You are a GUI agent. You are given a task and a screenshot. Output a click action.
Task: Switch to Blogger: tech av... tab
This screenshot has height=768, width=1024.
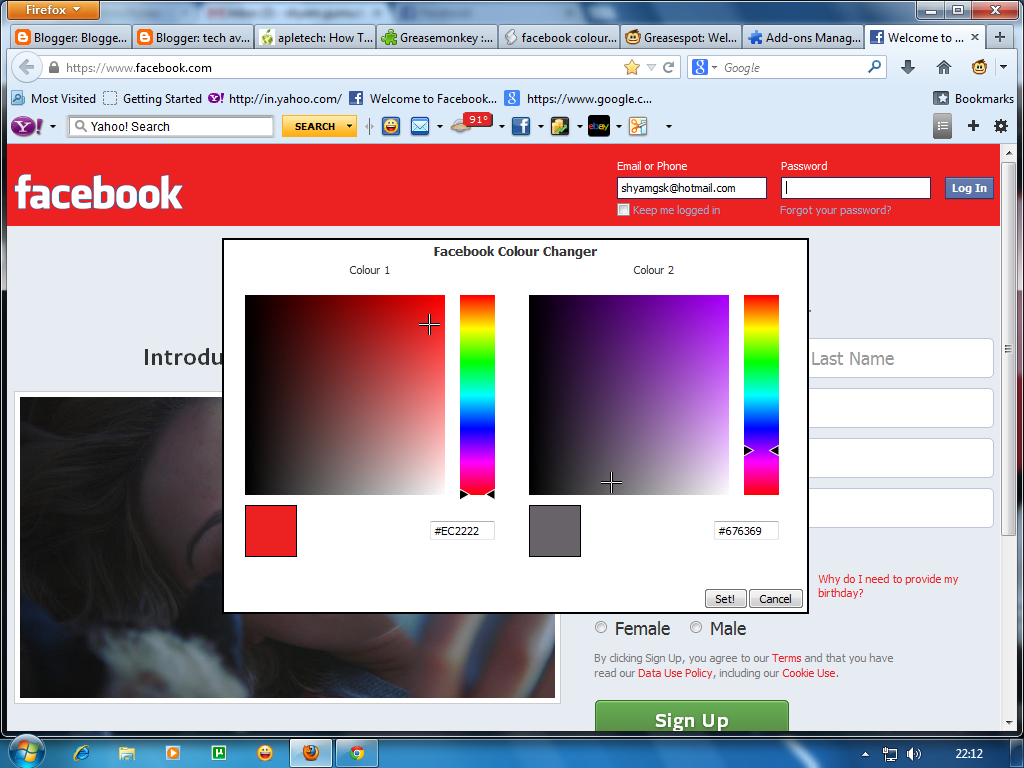pos(193,37)
